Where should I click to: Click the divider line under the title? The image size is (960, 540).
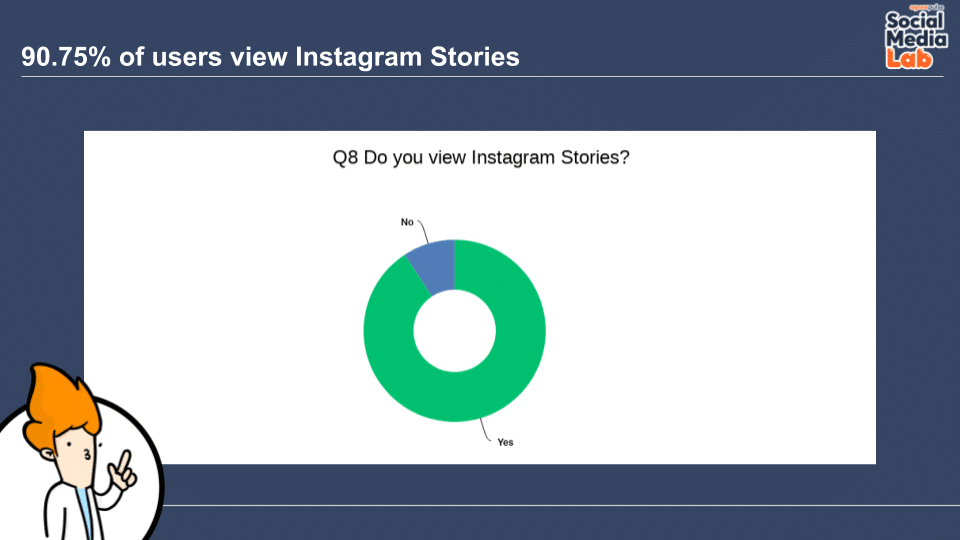point(482,77)
